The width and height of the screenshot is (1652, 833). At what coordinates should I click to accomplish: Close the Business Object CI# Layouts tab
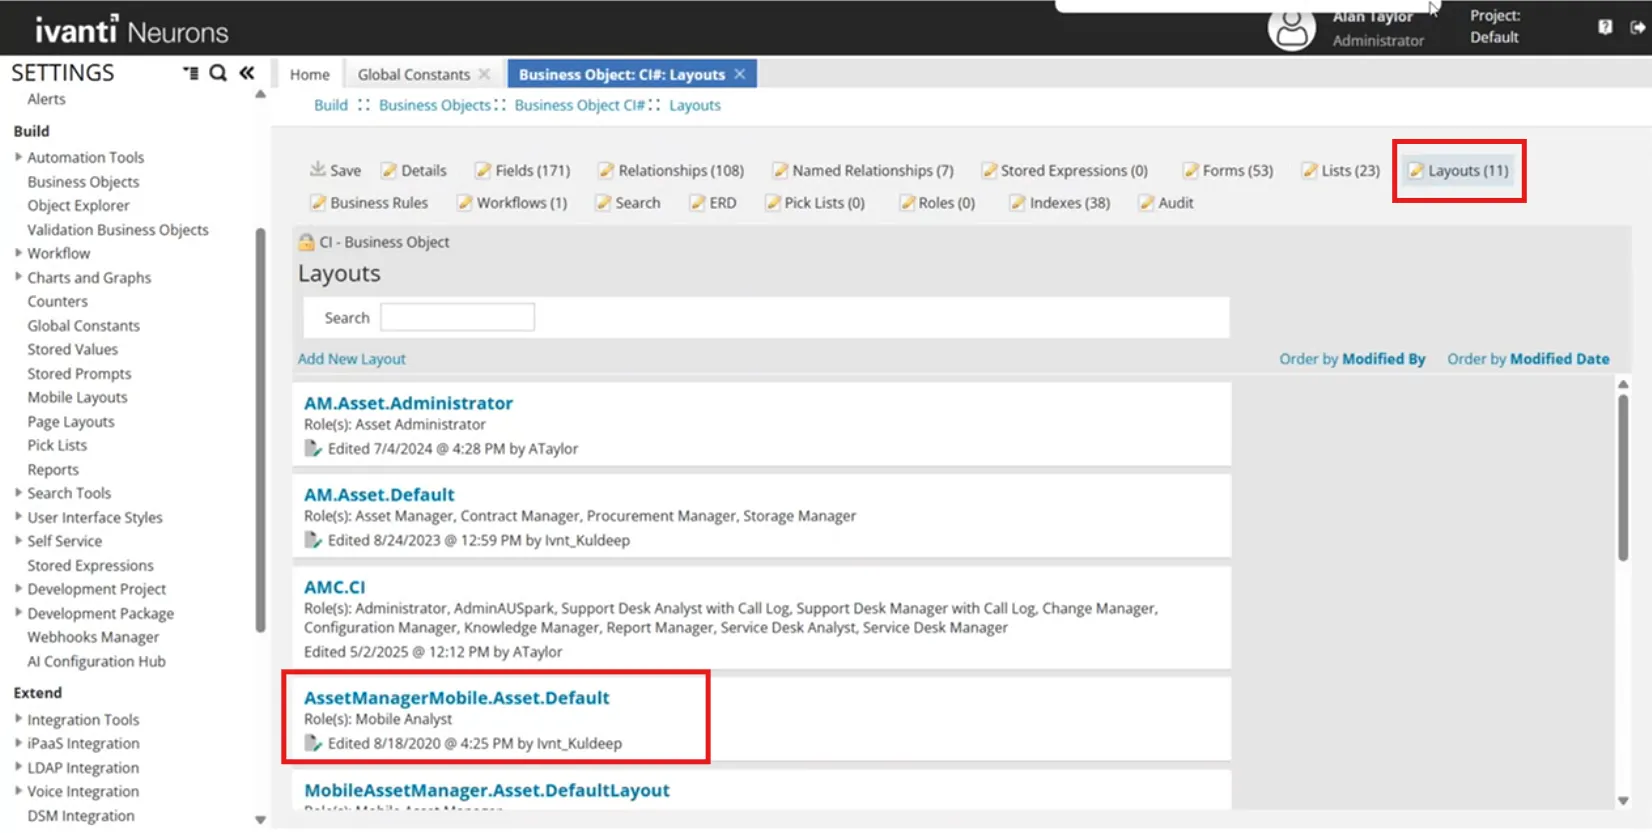[740, 74]
